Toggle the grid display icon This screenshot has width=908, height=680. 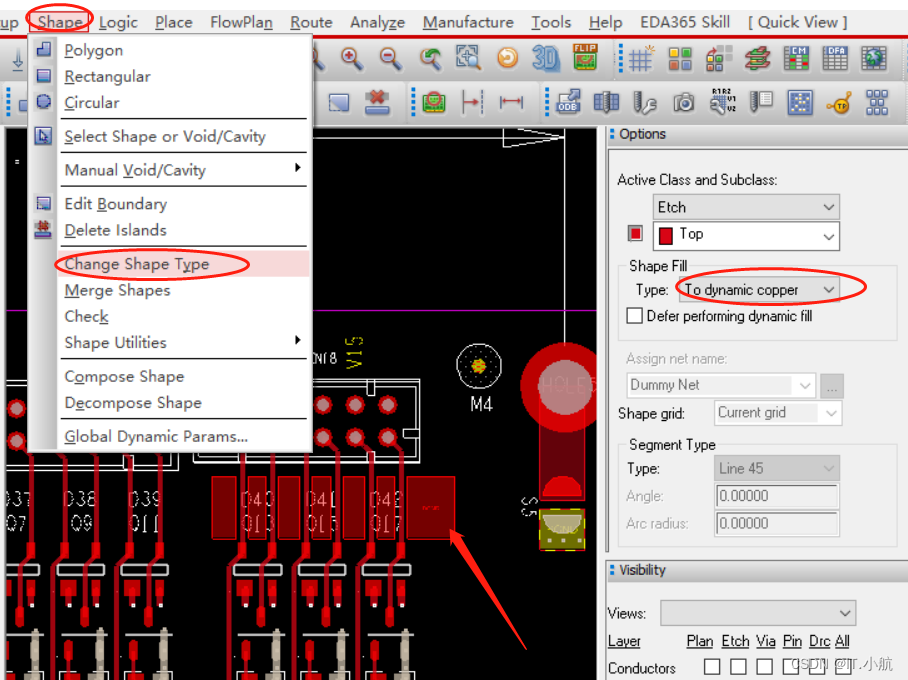[640, 59]
